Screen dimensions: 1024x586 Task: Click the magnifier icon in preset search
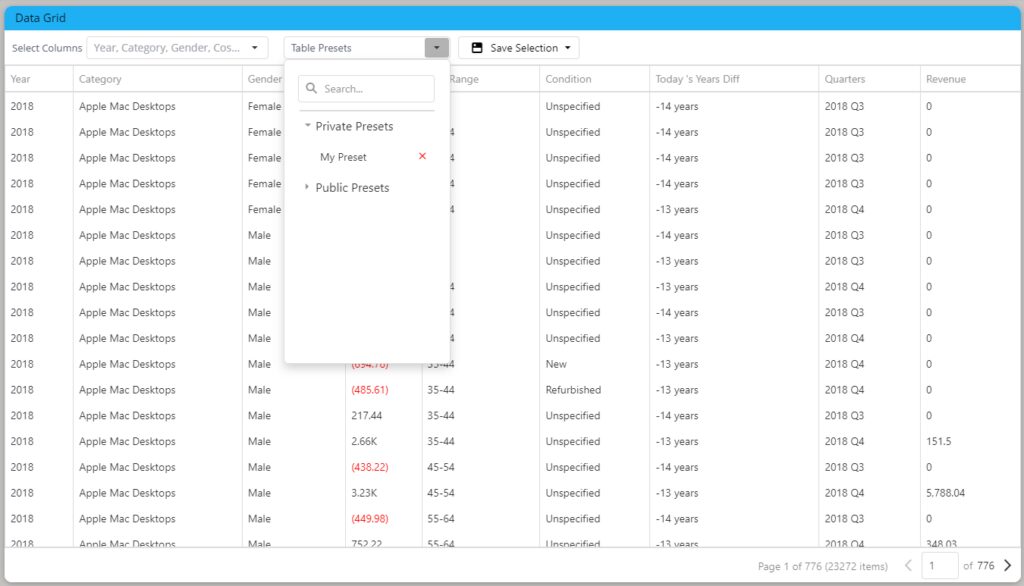point(310,89)
